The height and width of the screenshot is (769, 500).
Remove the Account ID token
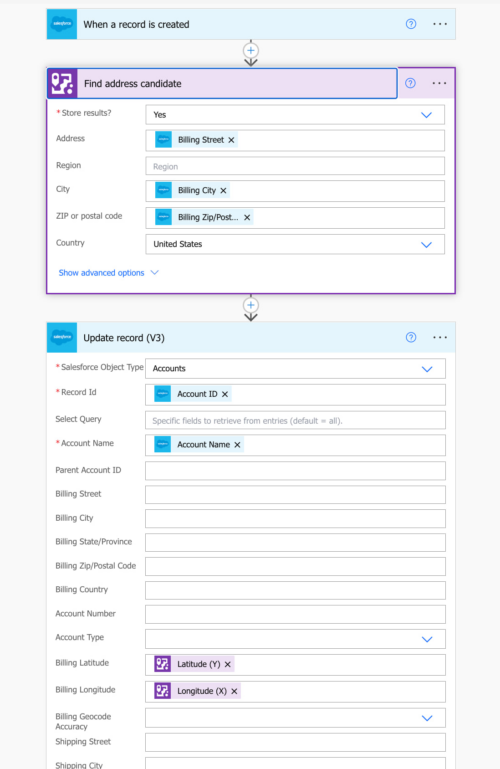point(225,394)
